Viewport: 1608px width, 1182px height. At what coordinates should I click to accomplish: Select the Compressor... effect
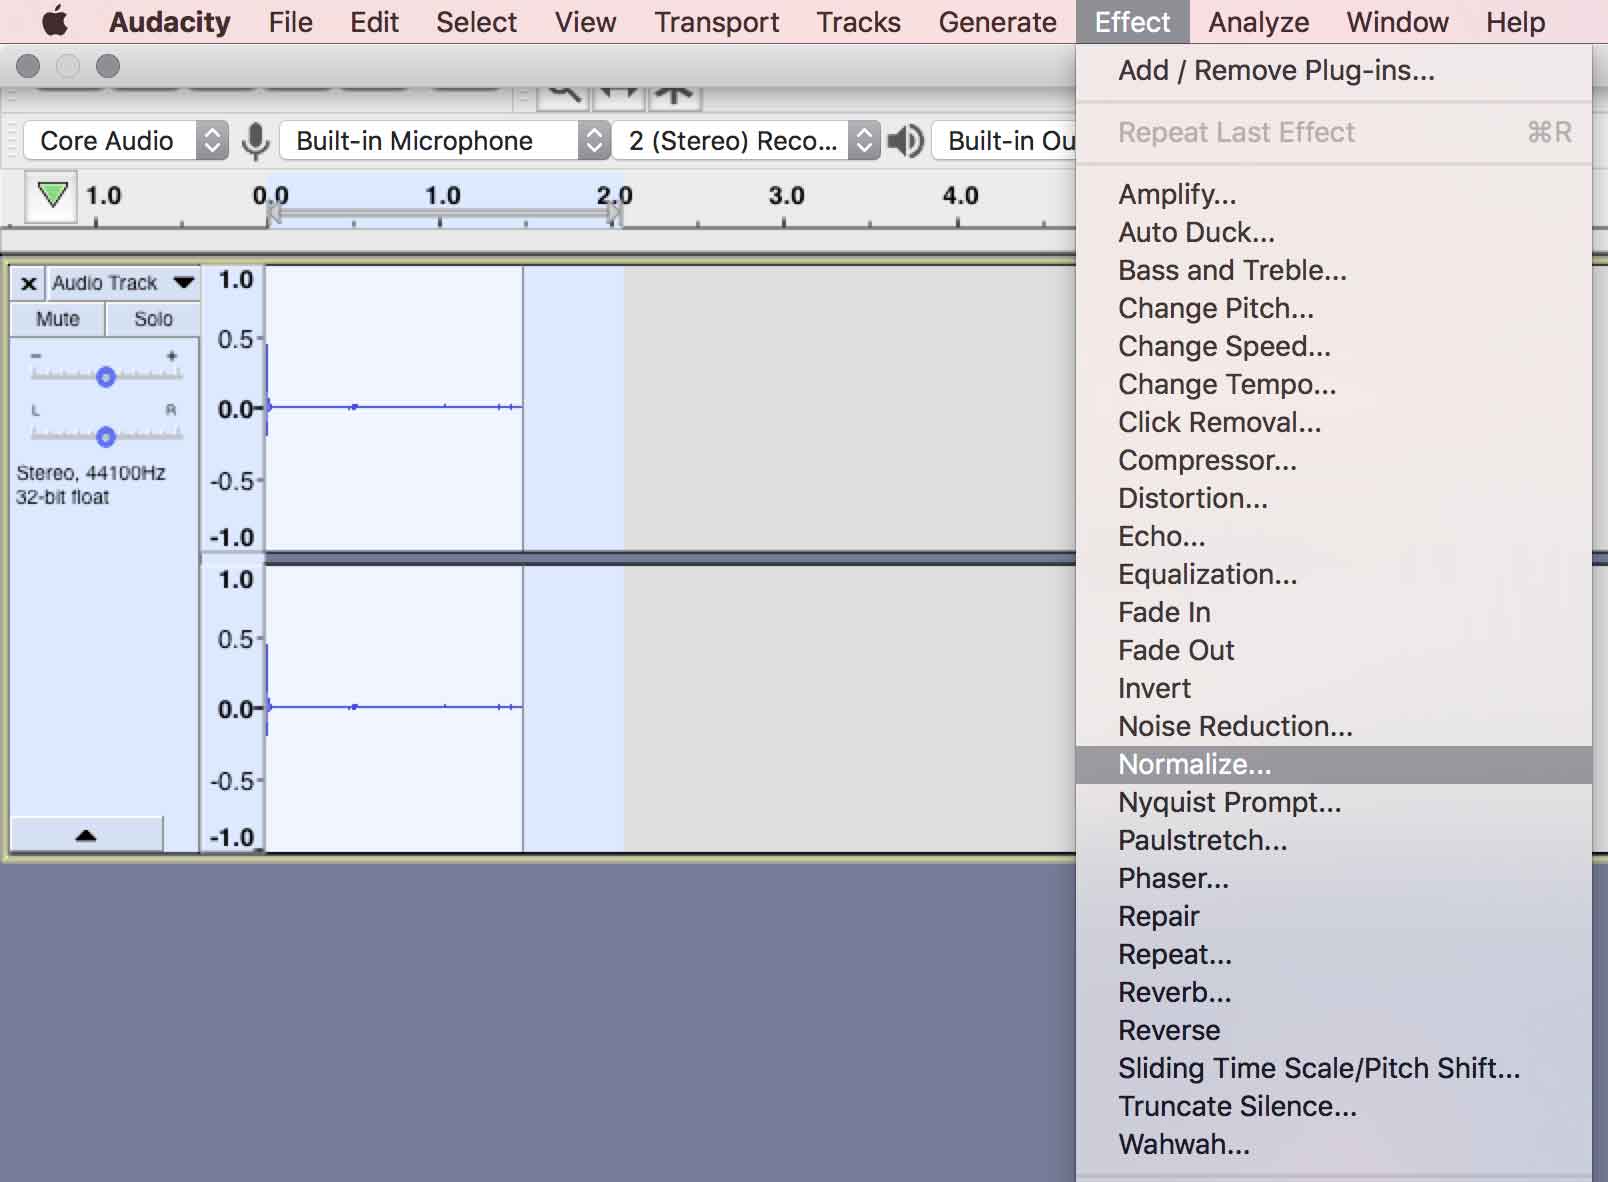[x=1333, y=460]
